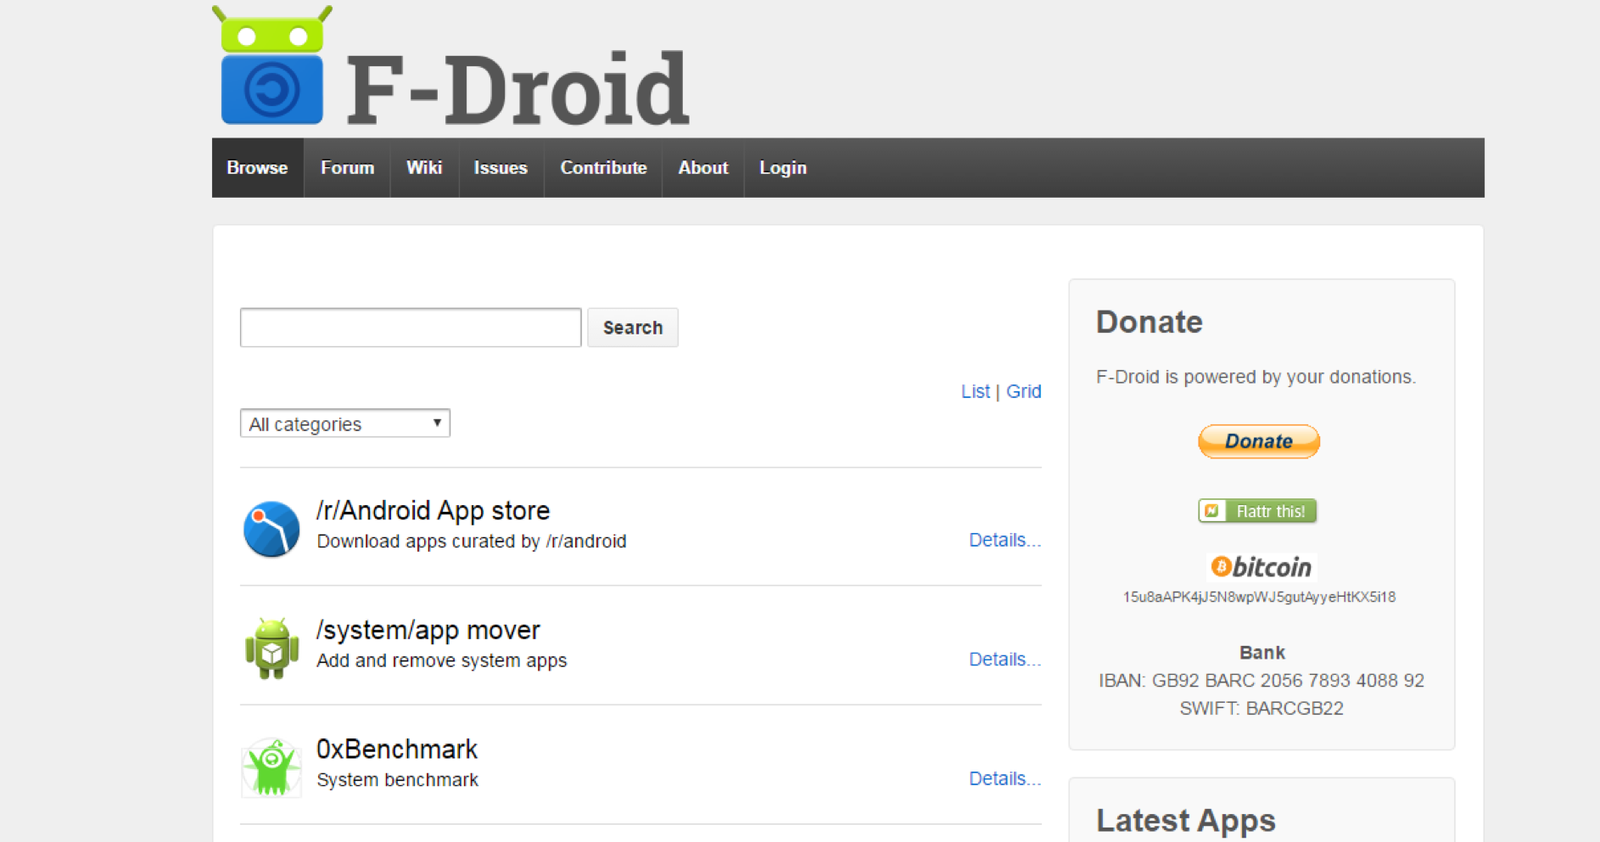Click 'Add and remove system apps' description

tap(442, 661)
